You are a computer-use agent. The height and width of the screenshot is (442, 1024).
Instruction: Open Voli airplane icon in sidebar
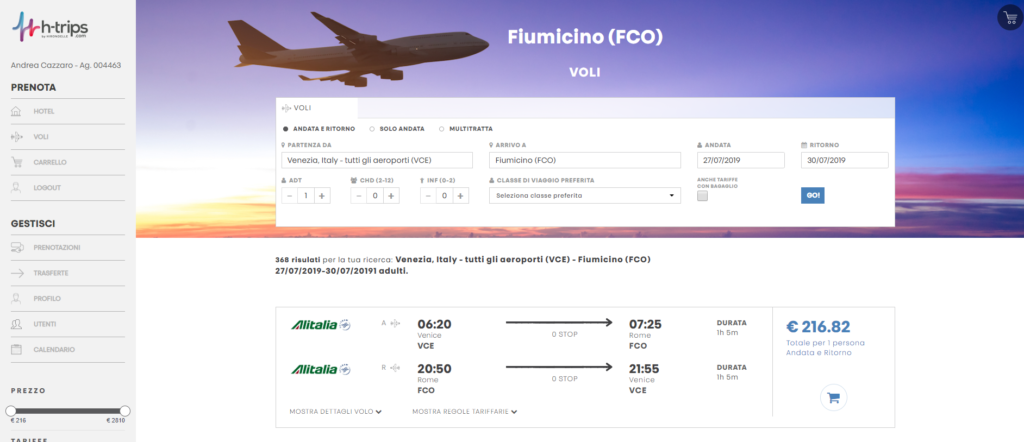(17, 137)
